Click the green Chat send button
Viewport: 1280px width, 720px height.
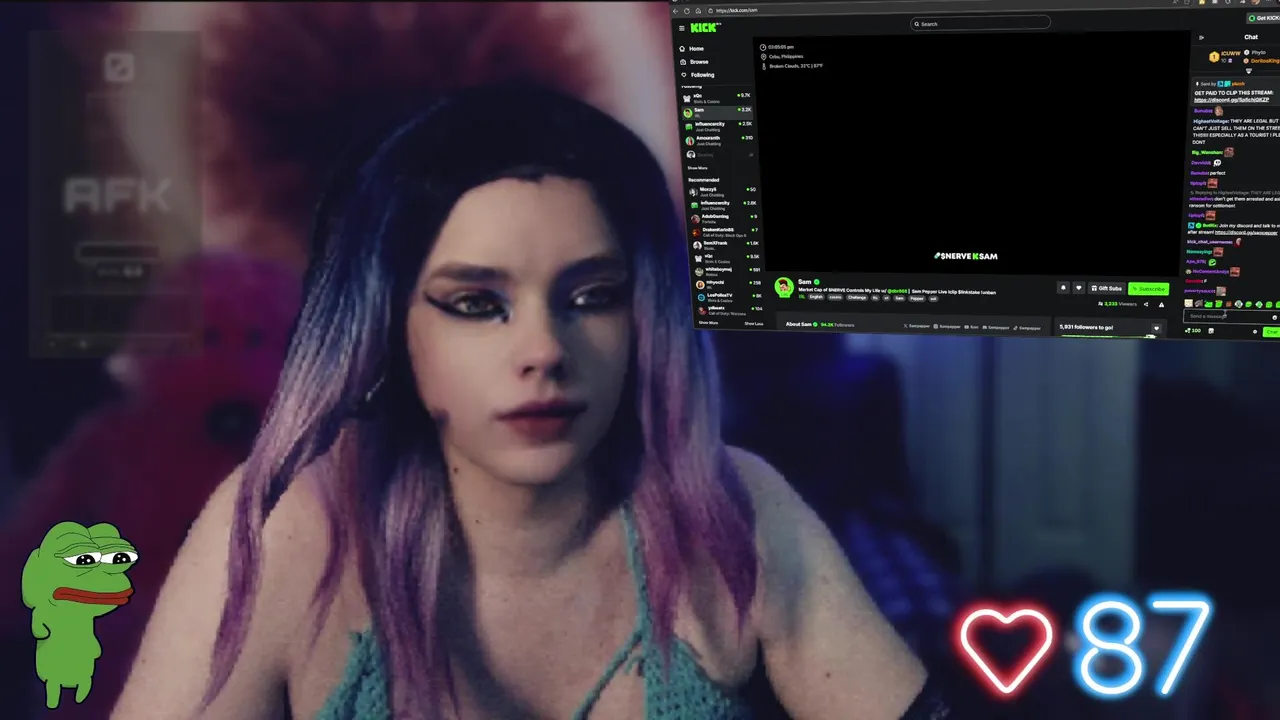[x=1271, y=332]
